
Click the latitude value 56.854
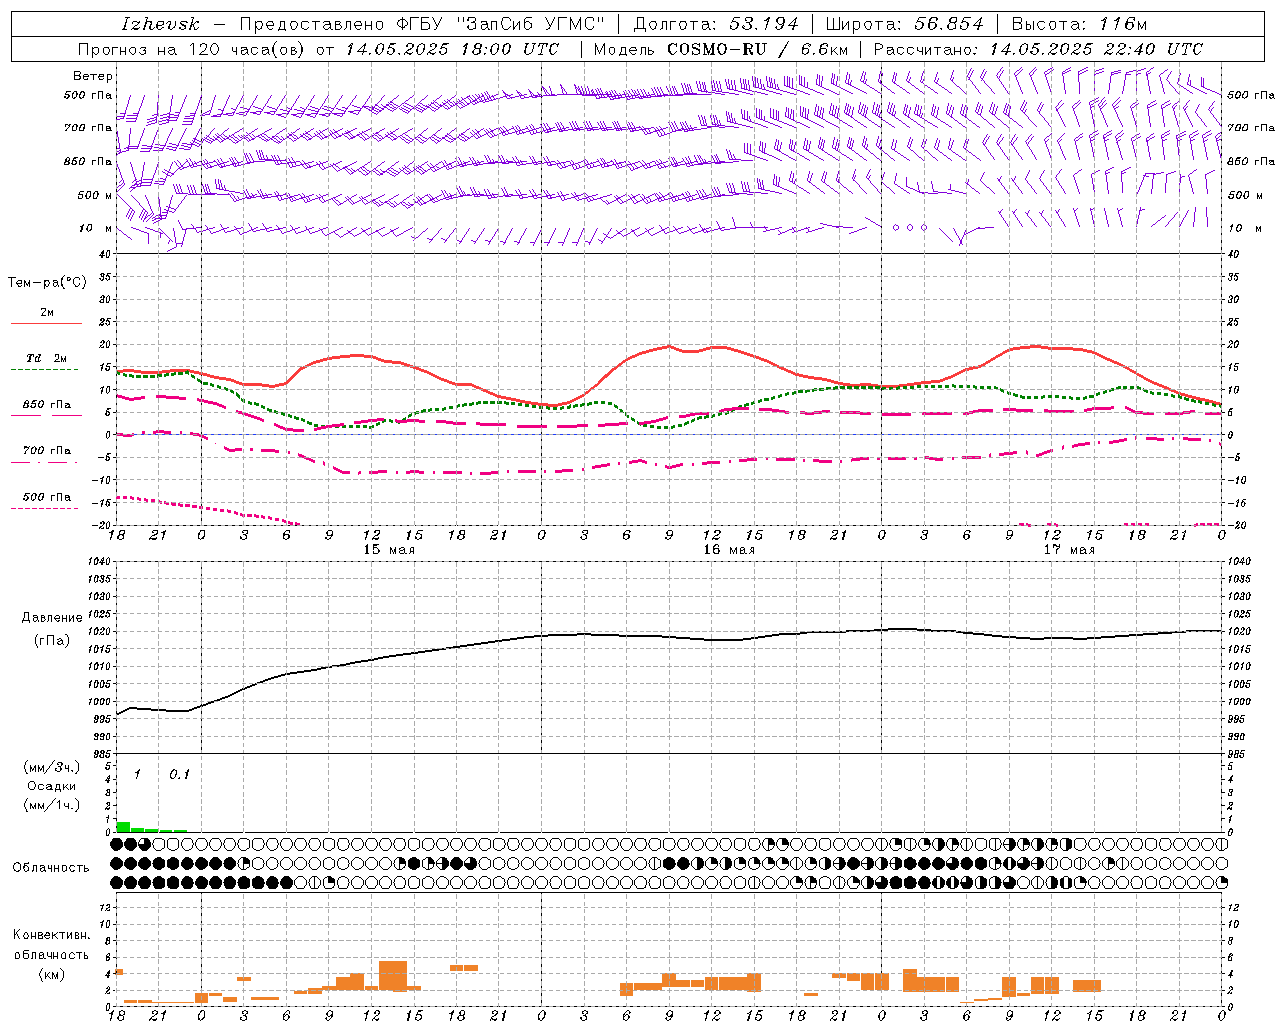tap(949, 24)
